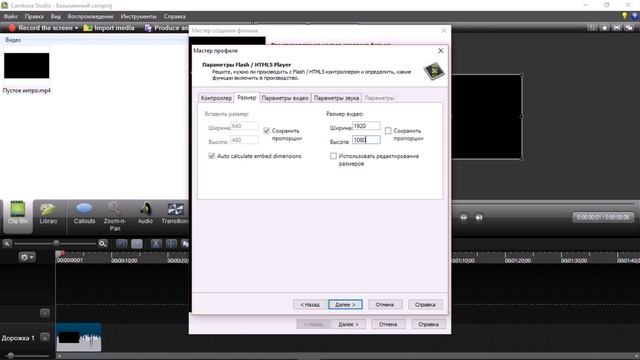Click Справка in Мастер создания фильма window
This screenshot has width=640, height=360.
click(428, 324)
